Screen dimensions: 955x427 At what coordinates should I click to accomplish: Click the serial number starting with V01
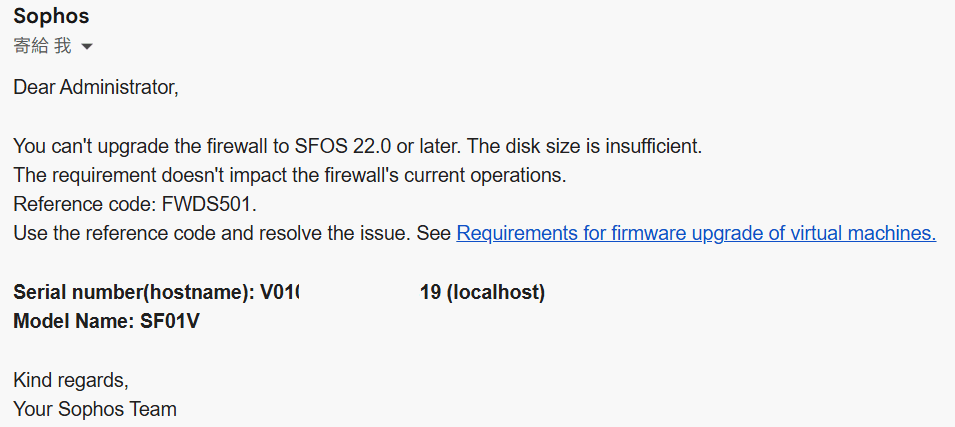(281, 292)
